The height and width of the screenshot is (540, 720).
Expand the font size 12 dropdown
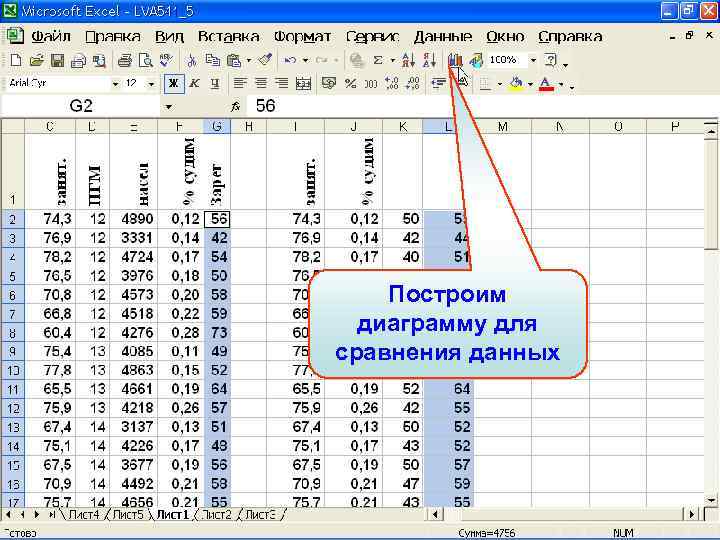pyautogui.click(x=151, y=84)
